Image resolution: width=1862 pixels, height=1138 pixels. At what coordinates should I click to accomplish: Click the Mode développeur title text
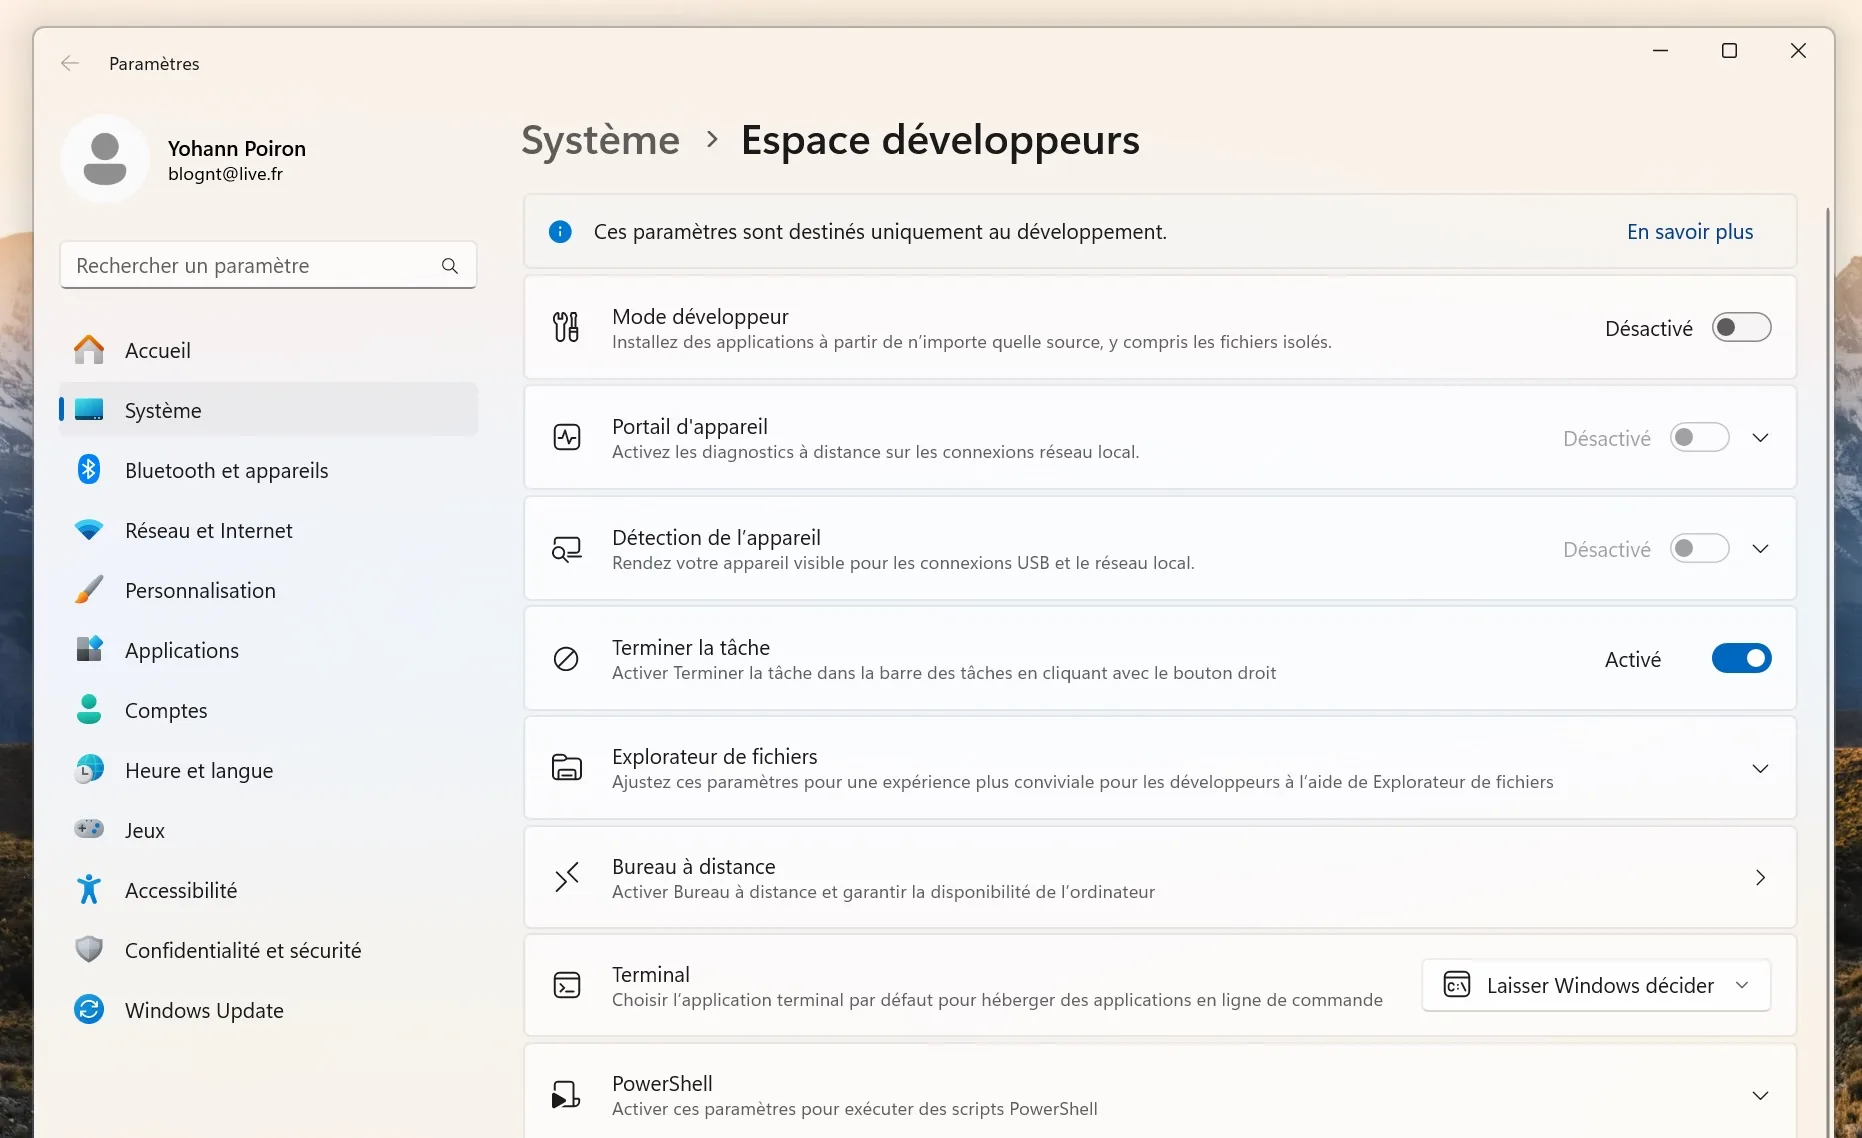tap(700, 316)
